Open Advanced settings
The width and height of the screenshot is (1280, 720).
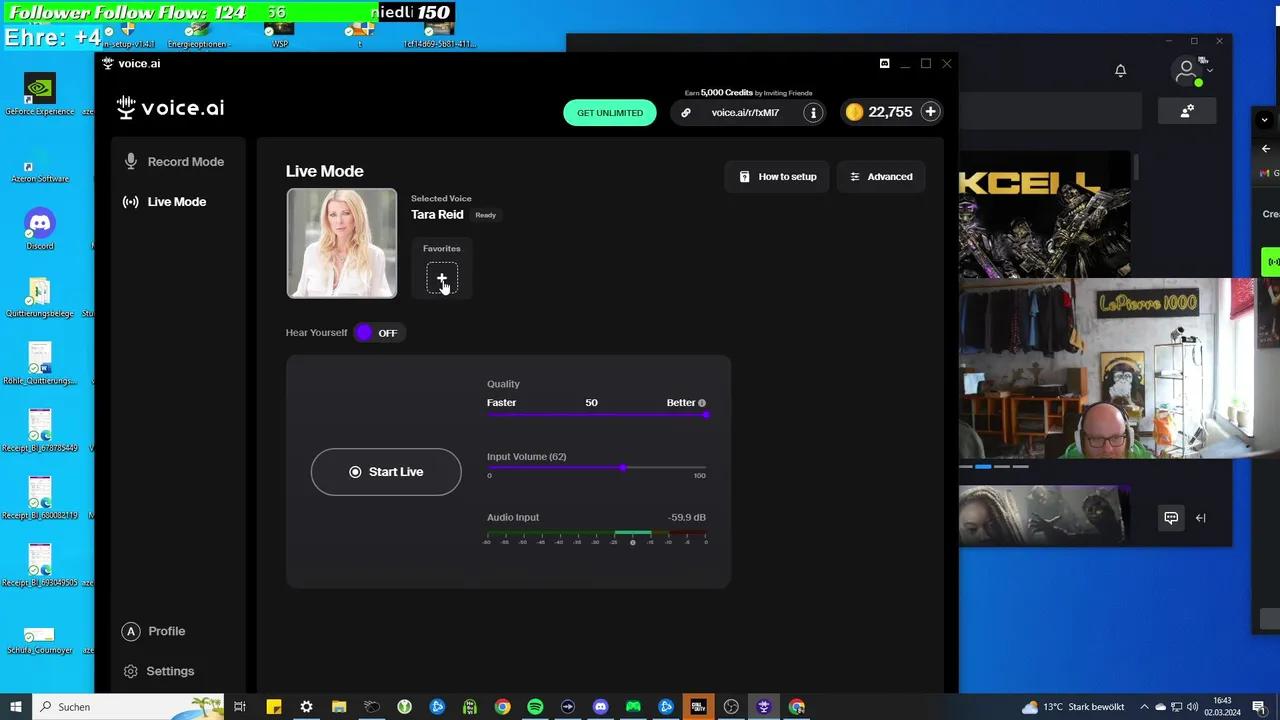click(x=881, y=177)
